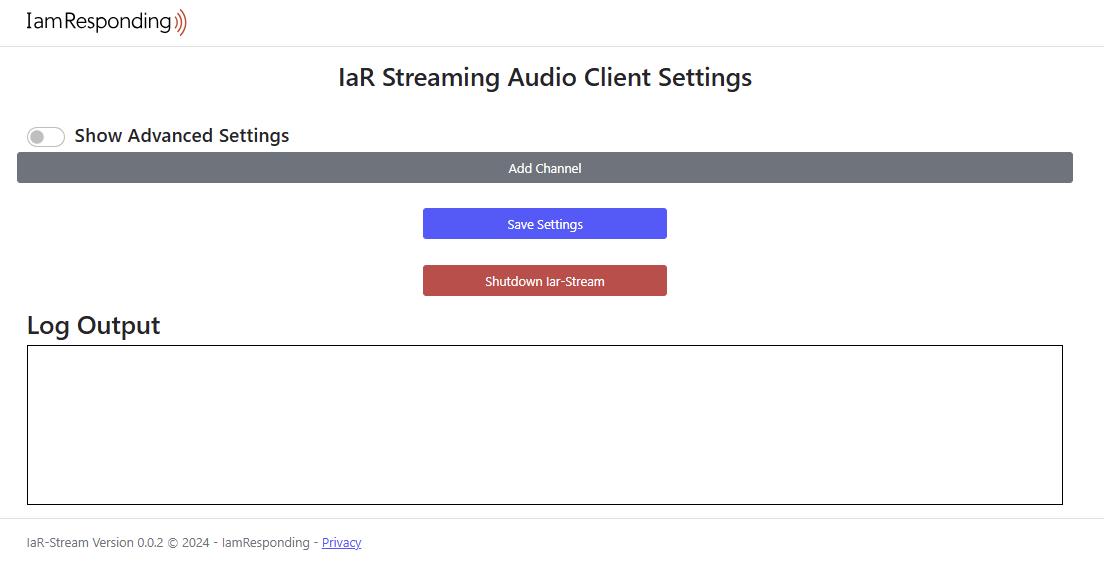This screenshot has height=571, width=1104.
Task: Click the IamResponding logo in the header
Action: [106, 22]
